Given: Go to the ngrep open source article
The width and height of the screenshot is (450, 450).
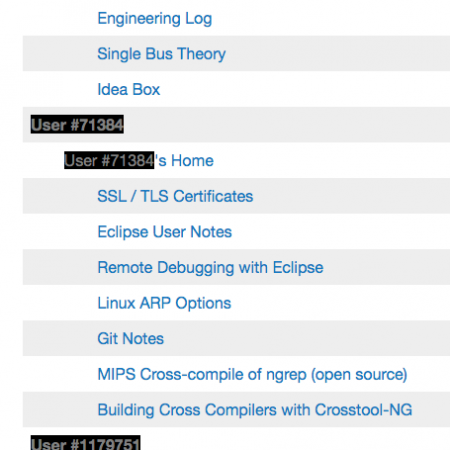Looking at the screenshot, I should tap(252, 375).
